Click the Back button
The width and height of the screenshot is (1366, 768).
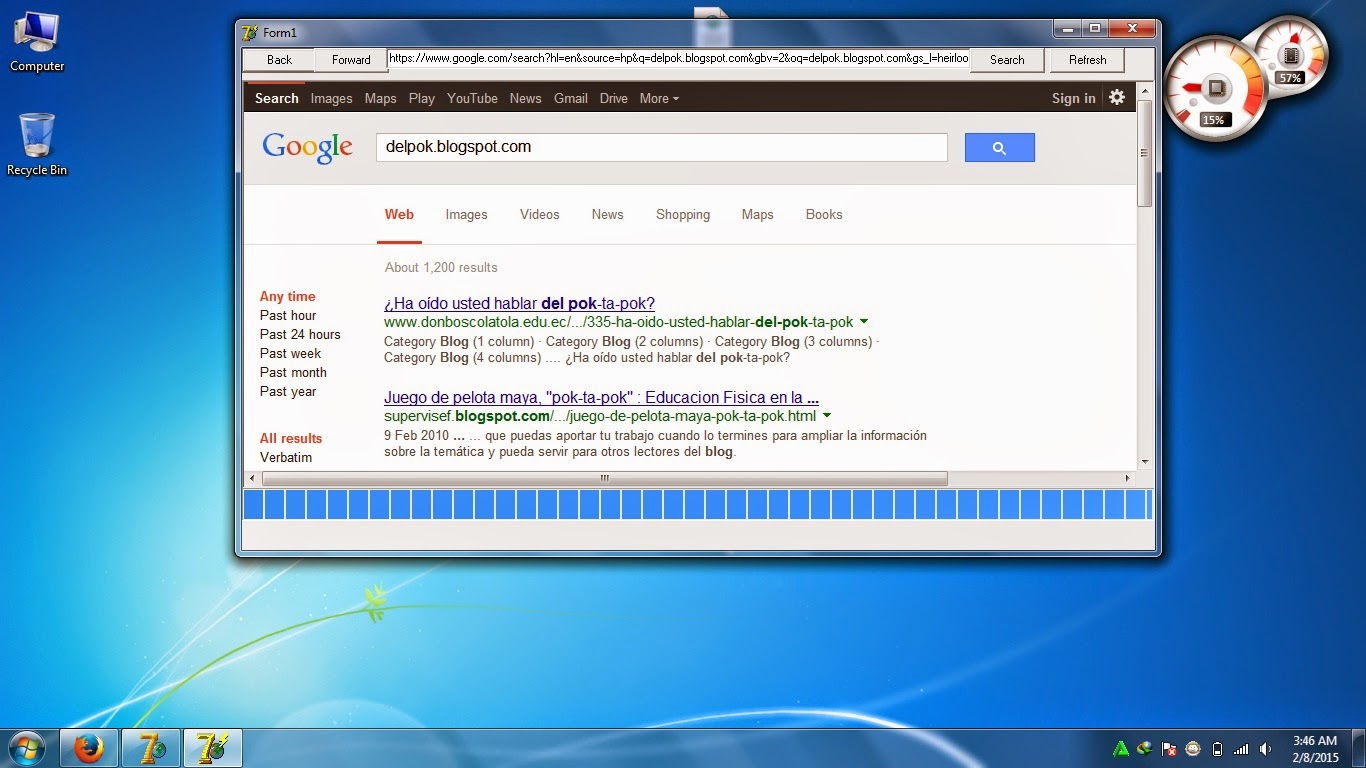[279, 60]
